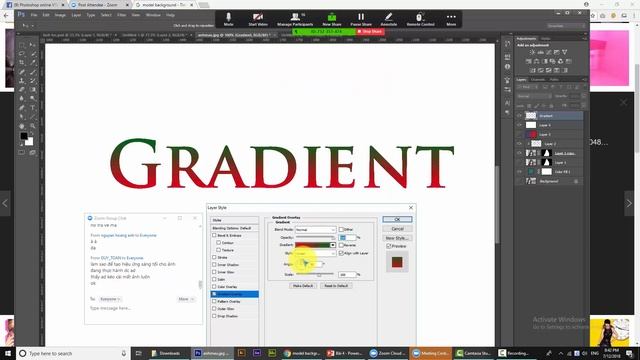
Task: Enable the Inner Shadow checkbox
Action: click(x=214, y=265)
